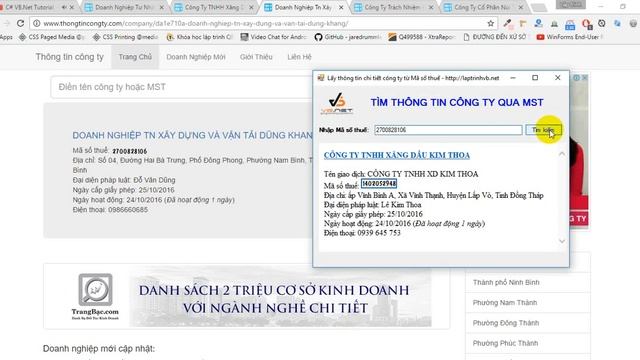Click the Nhập Mã số thuế input field
This screenshot has height=360, width=640.
click(448, 130)
